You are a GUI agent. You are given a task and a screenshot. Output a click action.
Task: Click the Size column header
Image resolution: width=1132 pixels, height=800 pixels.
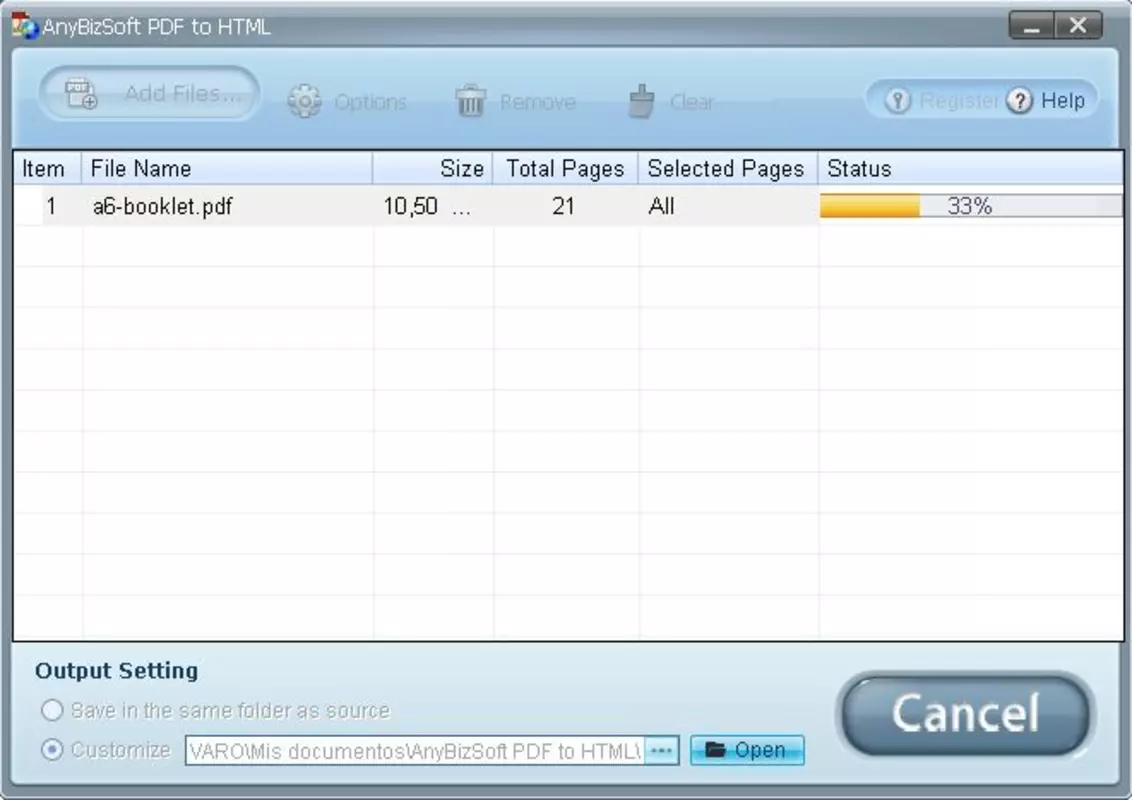point(432,168)
